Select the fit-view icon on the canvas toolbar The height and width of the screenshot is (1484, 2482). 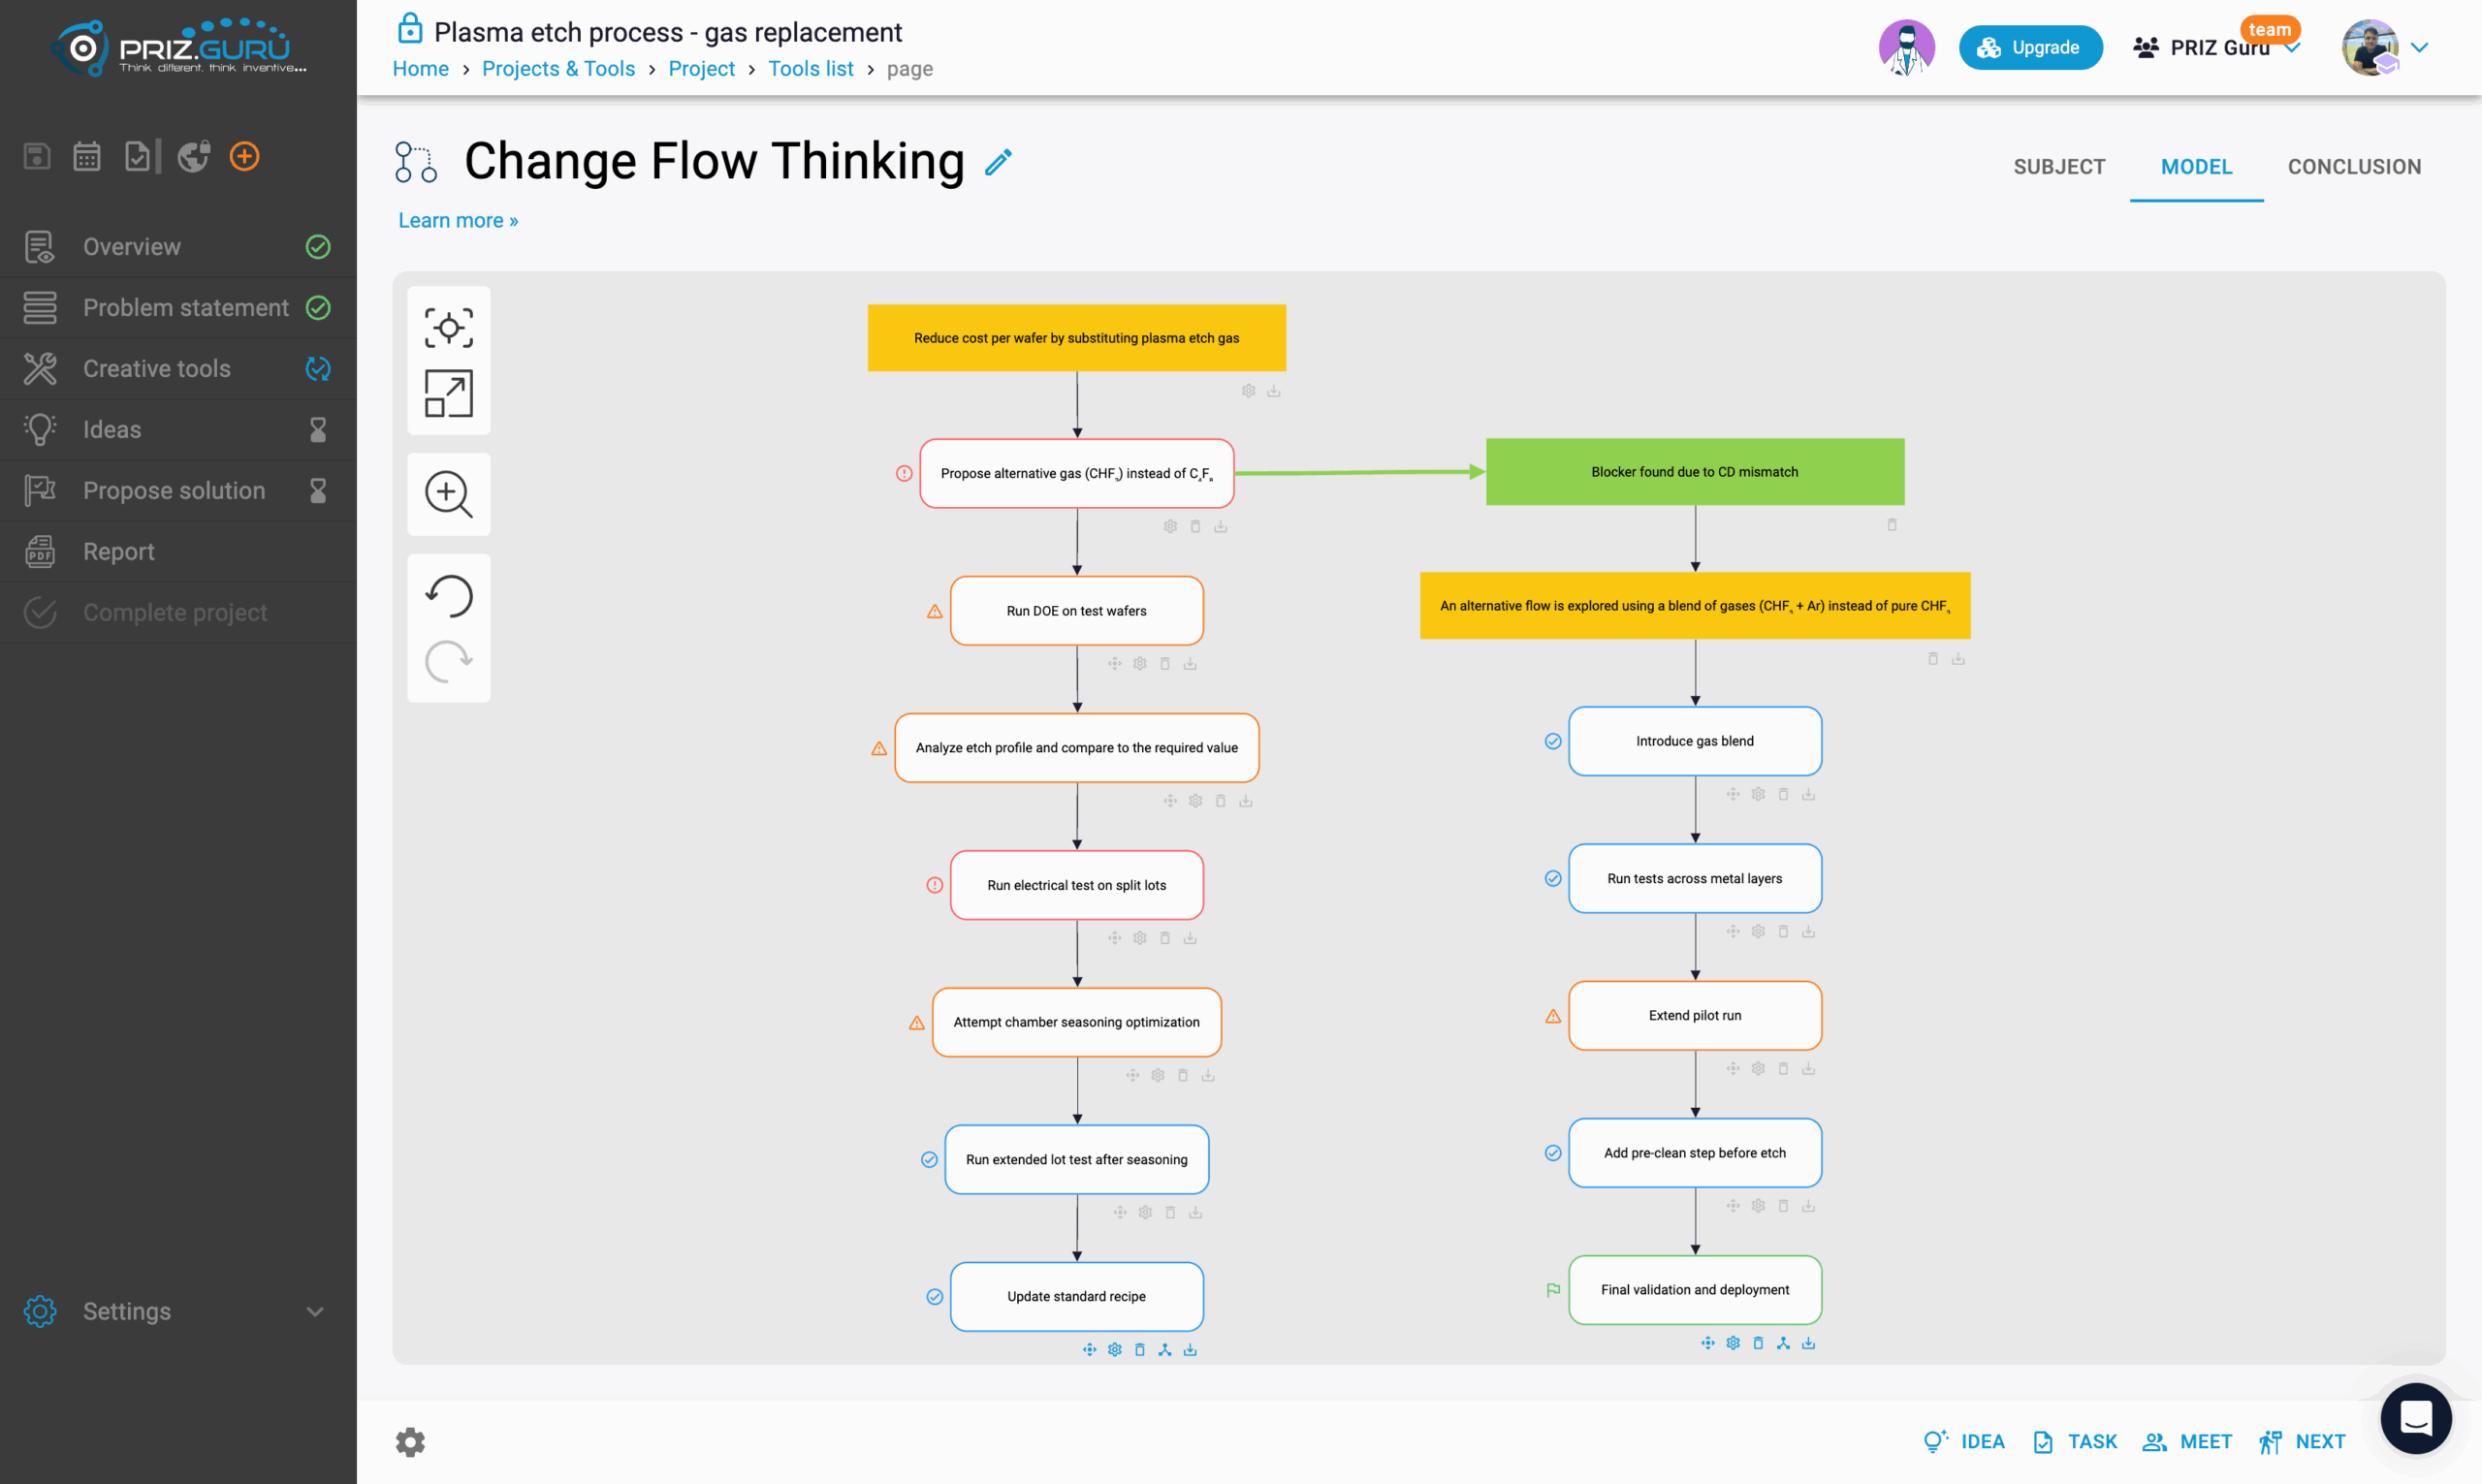[x=448, y=327]
